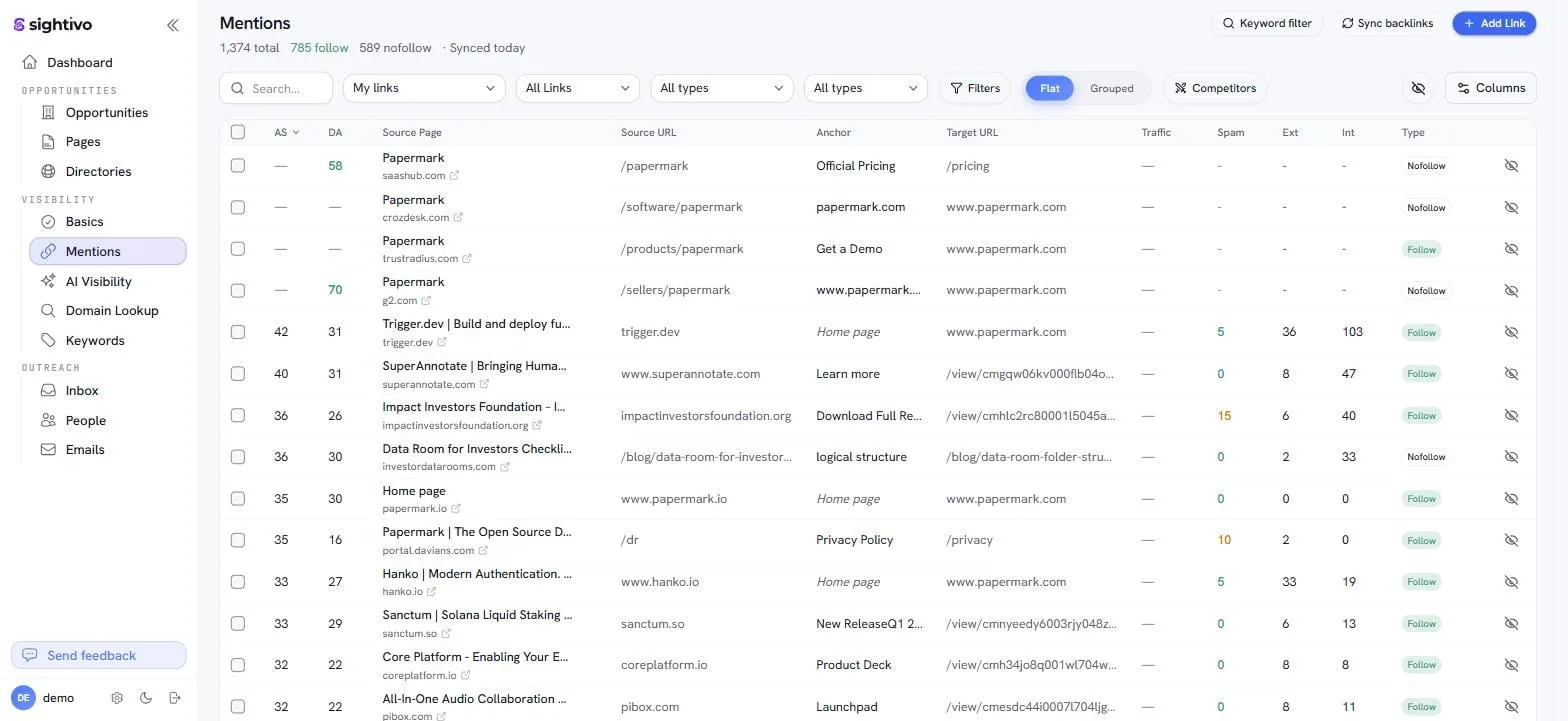Click Send feedback button
1568x721 pixels.
click(x=98, y=655)
